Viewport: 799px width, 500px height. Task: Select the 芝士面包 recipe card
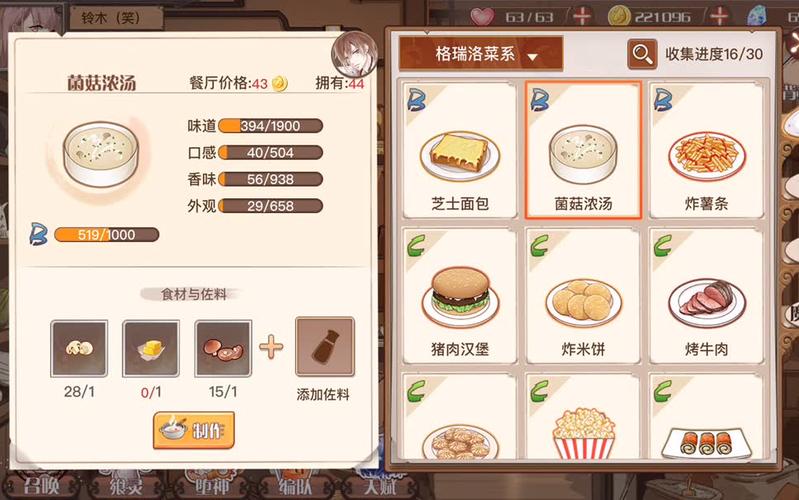460,150
